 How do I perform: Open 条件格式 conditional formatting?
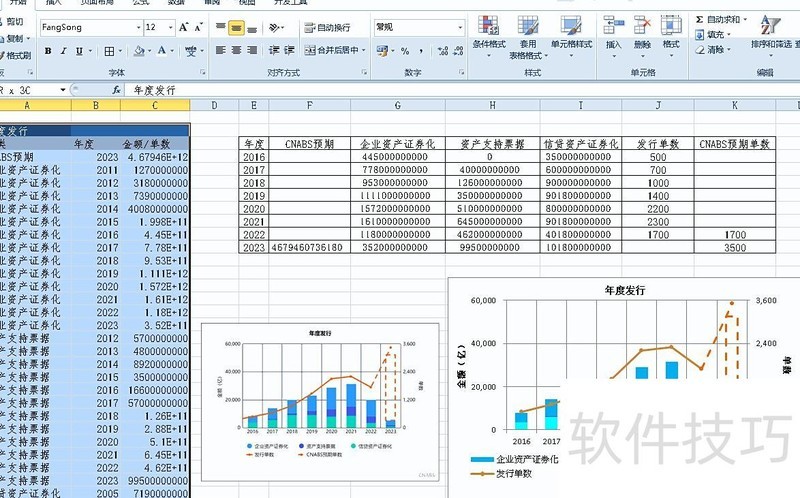(489, 37)
